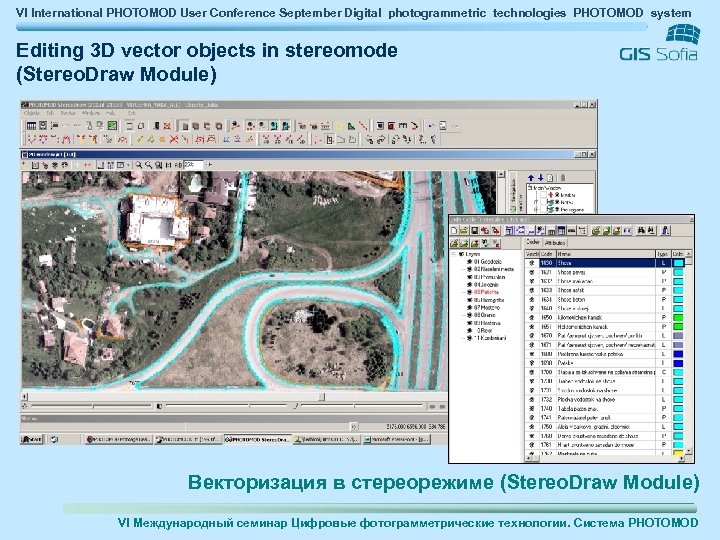Click the red double-arrow icon in the stereo toolbar
The image size is (720, 540).
tap(87, 164)
